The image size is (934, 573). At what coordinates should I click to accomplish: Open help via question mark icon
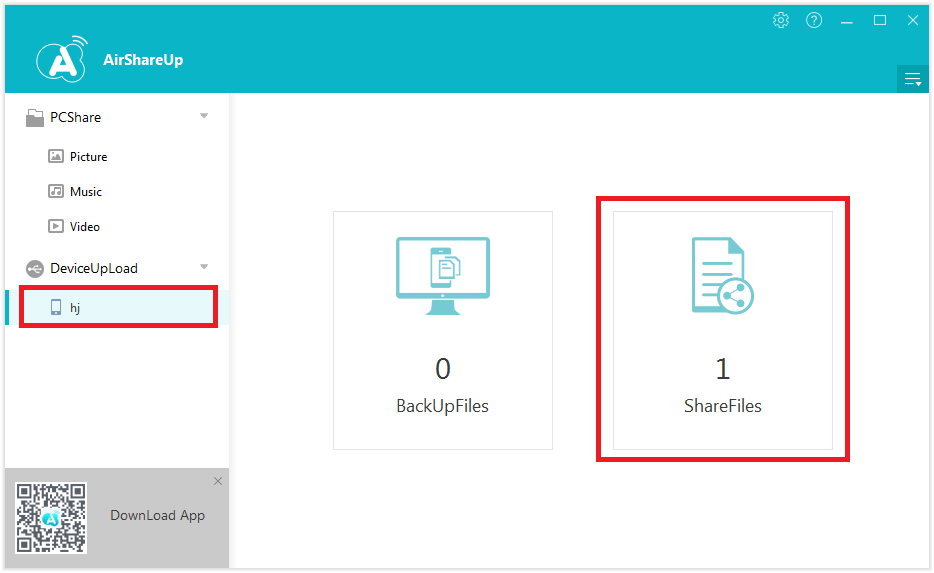pos(814,20)
